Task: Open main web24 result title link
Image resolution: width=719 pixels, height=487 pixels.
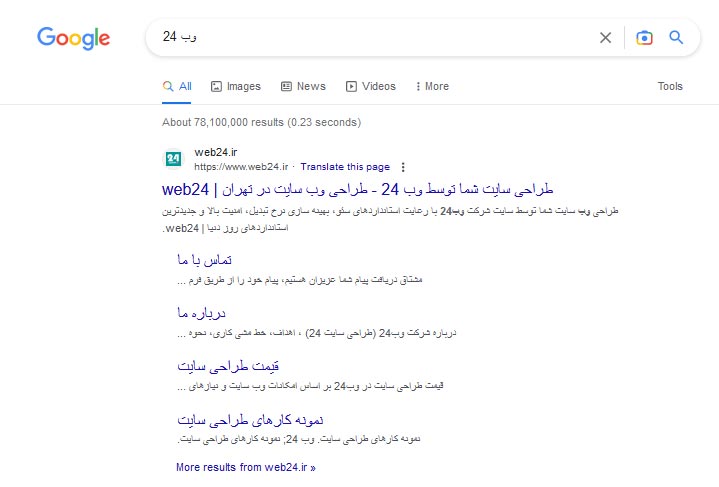Action: click(x=357, y=189)
